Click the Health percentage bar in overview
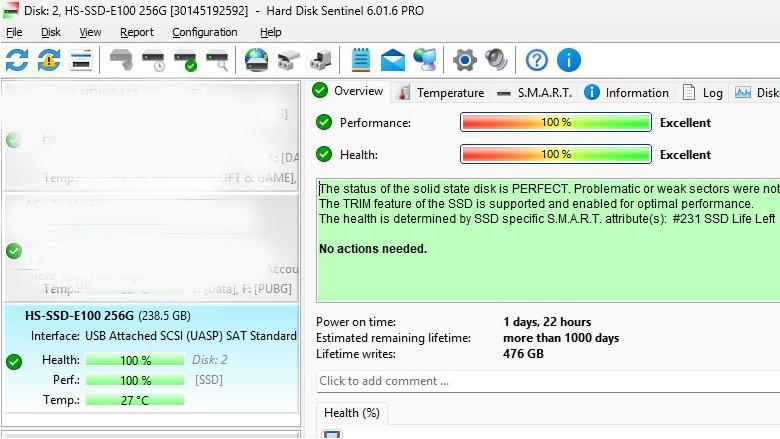The width and height of the screenshot is (780, 439). tap(555, 155)
